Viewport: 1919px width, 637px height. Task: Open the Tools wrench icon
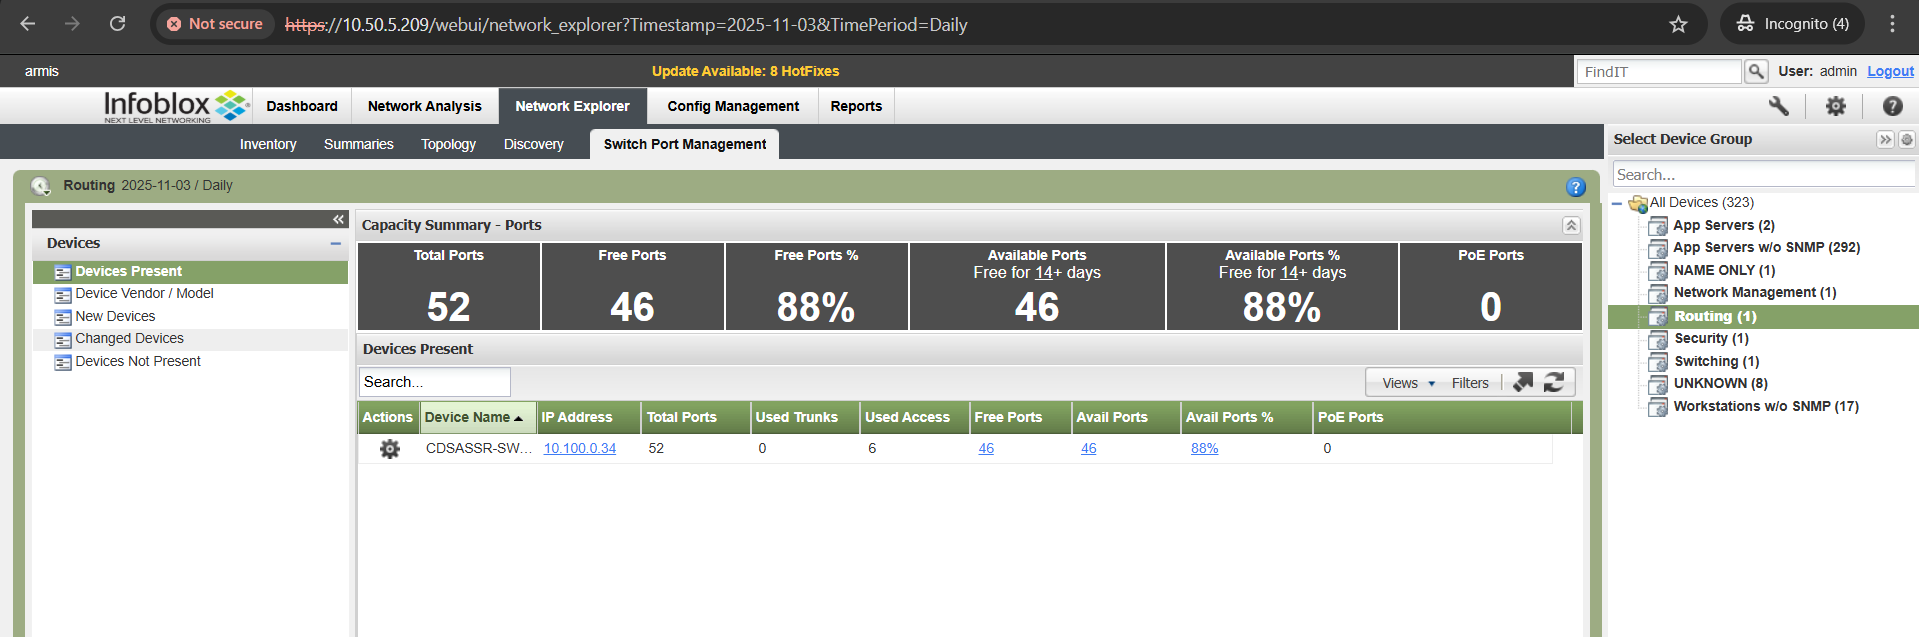click(1778, 106)
